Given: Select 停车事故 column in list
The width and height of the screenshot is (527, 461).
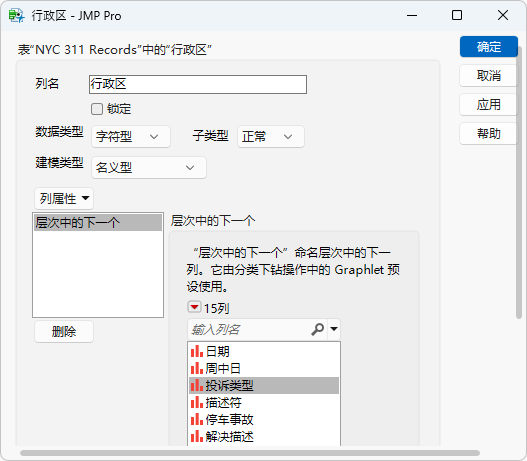Looking at the screenshot, I should [264, 419].
